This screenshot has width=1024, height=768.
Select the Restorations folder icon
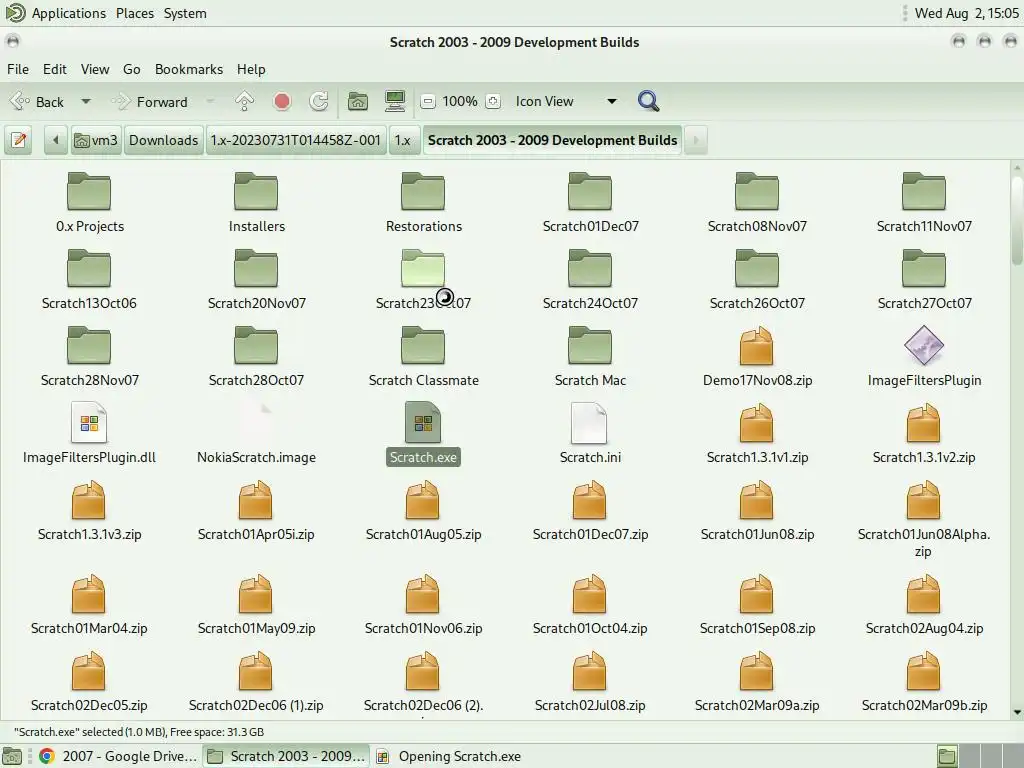423,191
